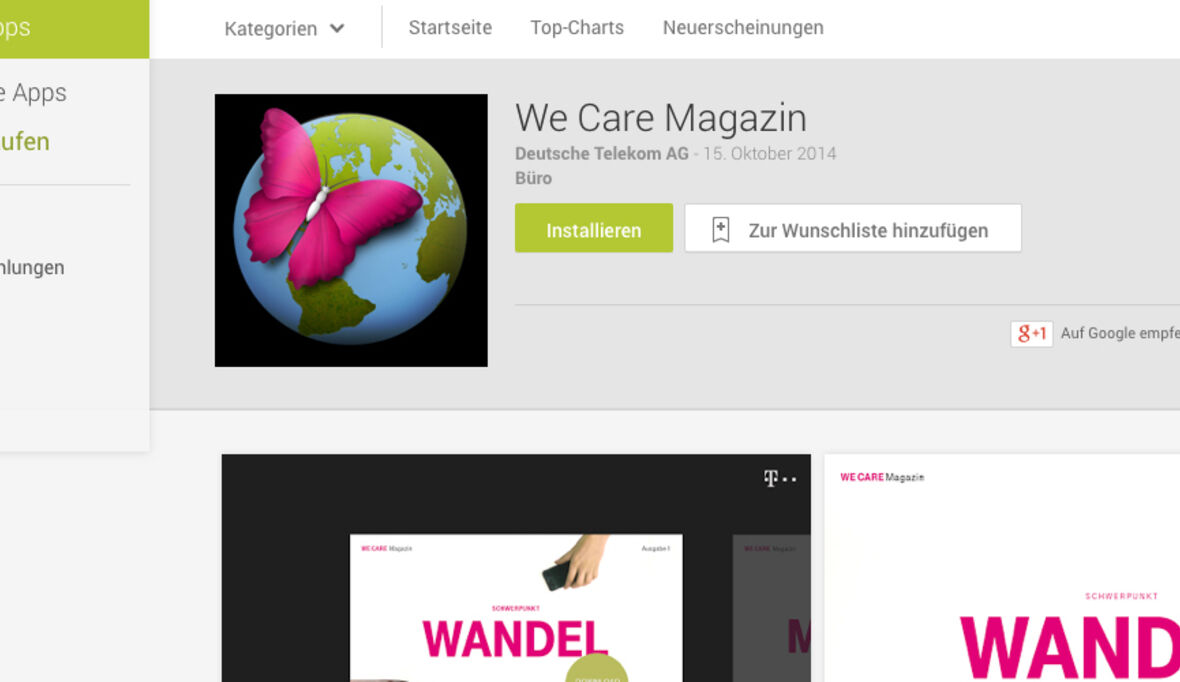1180x682 pixels.
Task: Select the green 'ufen' sidebar item
Action: (x=25, y=142)
